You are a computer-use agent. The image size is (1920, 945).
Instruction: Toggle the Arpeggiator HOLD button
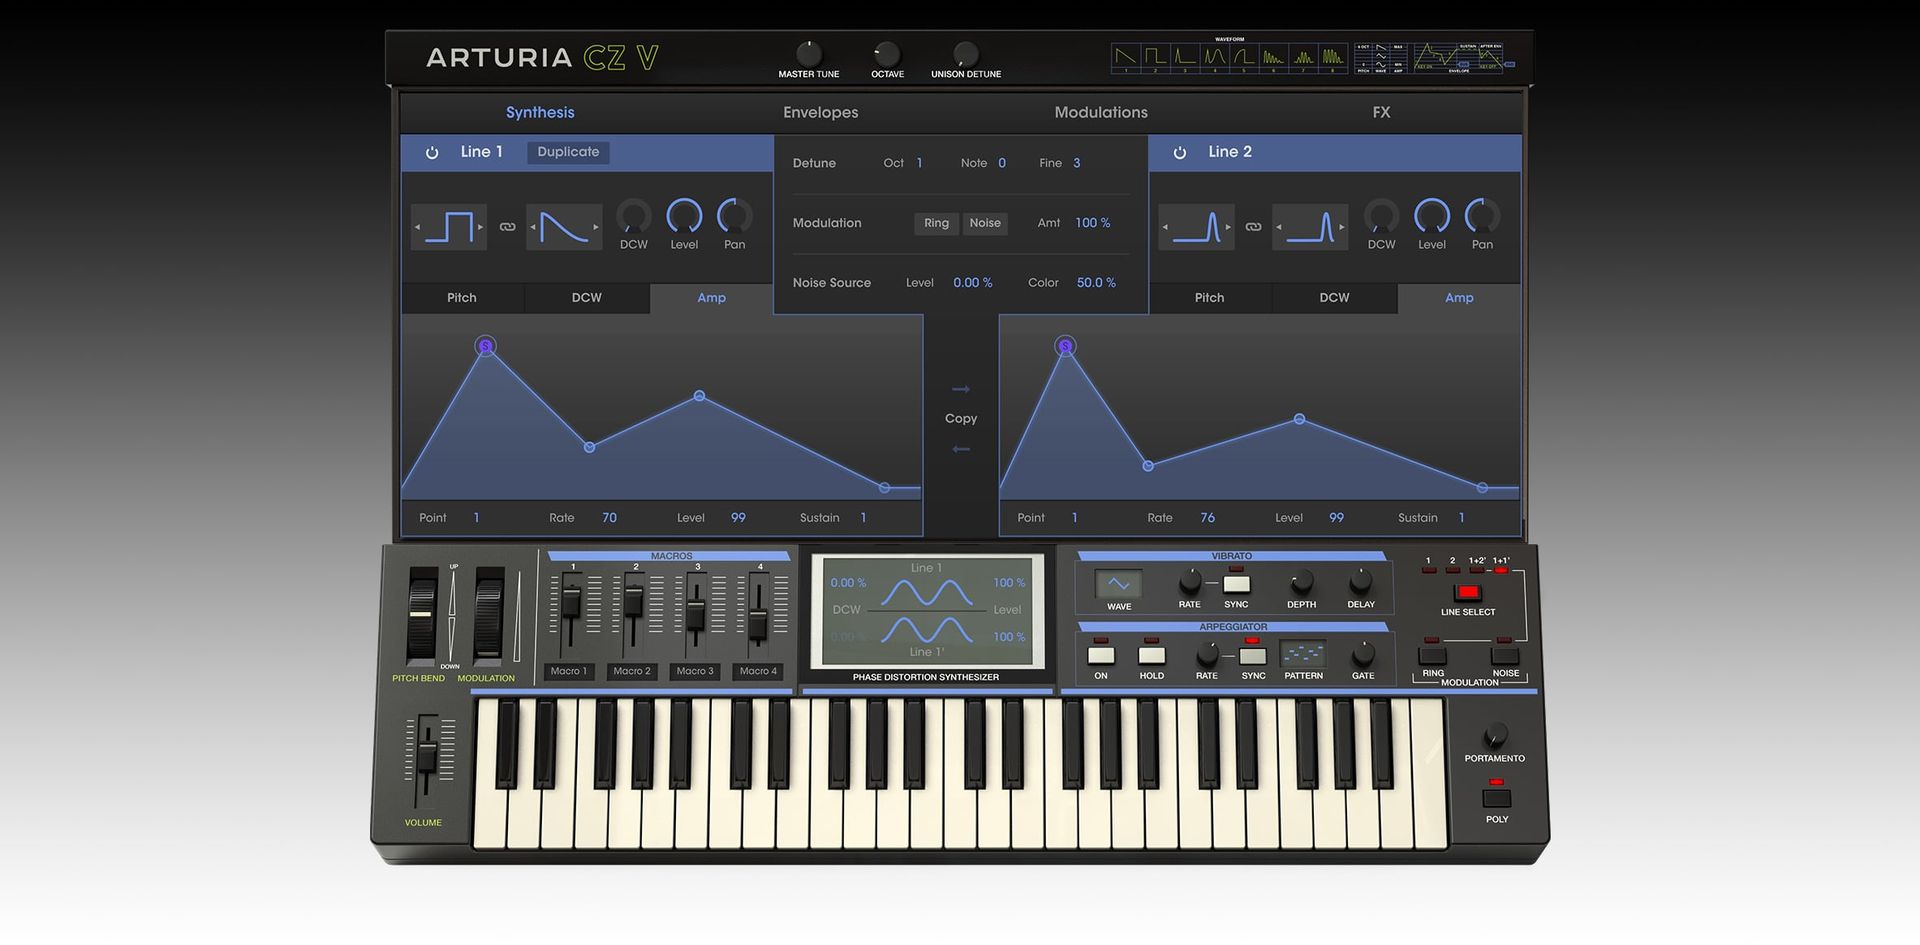pos(1151,656)
